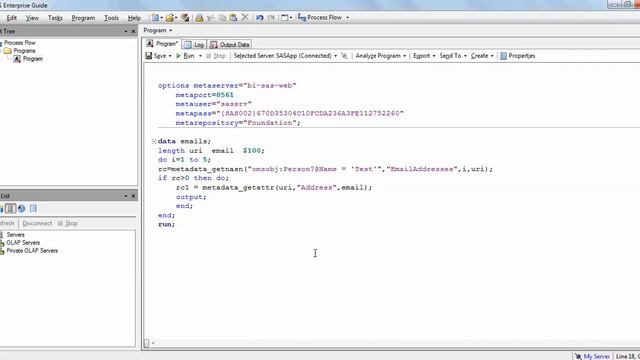640x360 pixels.
Task: Click the globe icon in Server List toolbar
Action: (22, 209)
